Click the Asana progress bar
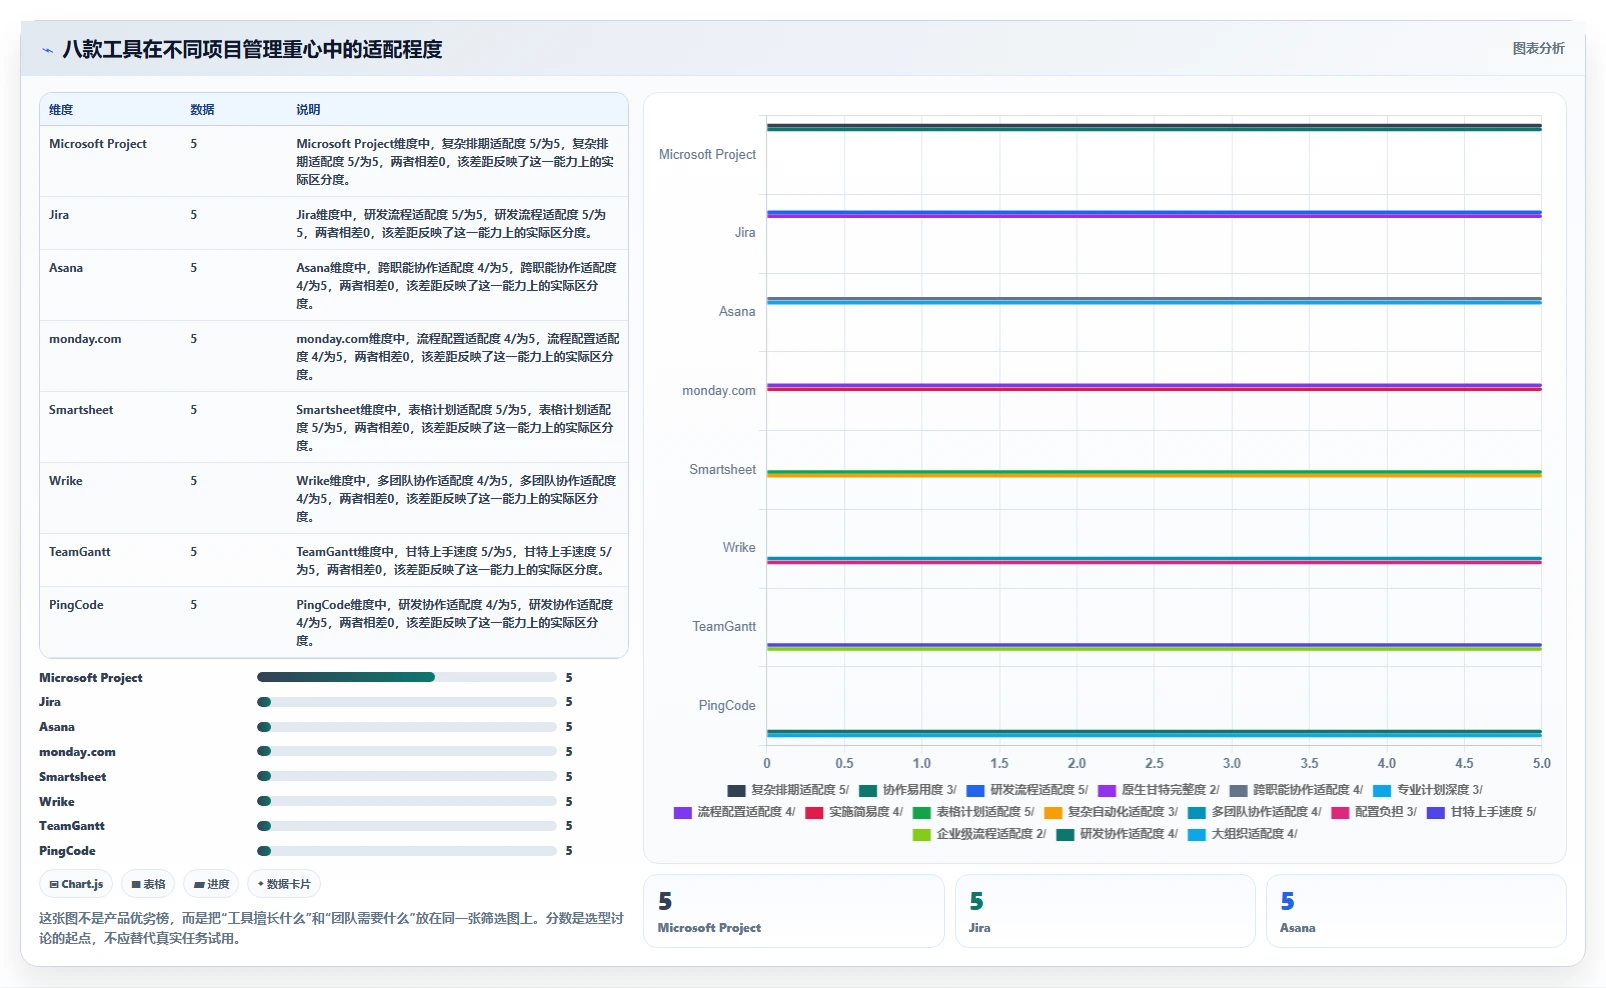1606x988 pixels. 407,727
